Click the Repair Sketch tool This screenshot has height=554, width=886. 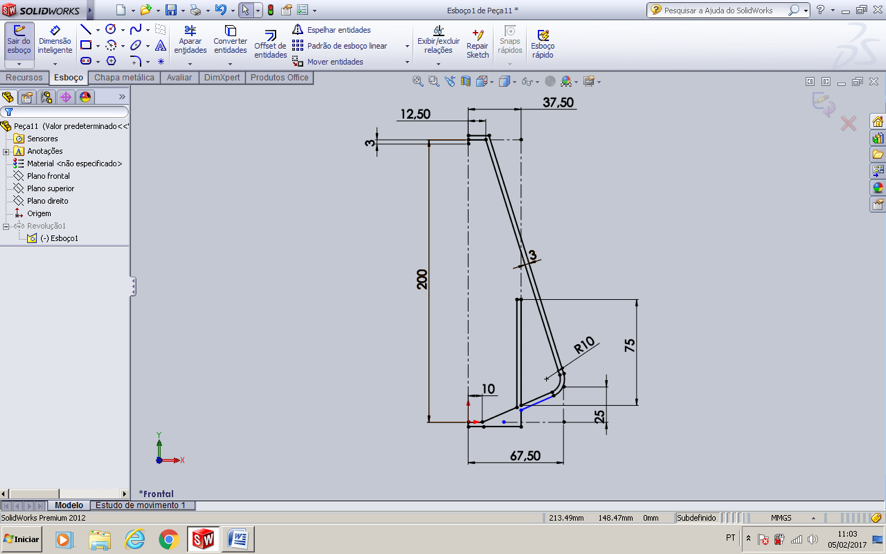coord(477,44)
